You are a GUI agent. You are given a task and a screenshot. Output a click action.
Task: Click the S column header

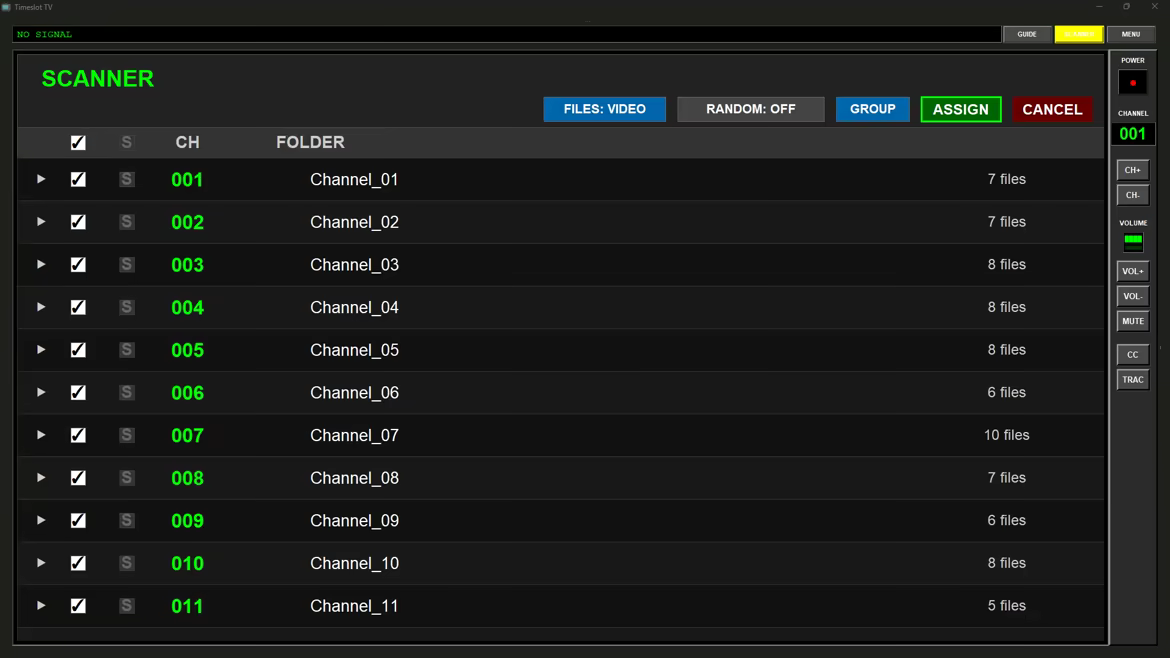[x=127, y=142]
